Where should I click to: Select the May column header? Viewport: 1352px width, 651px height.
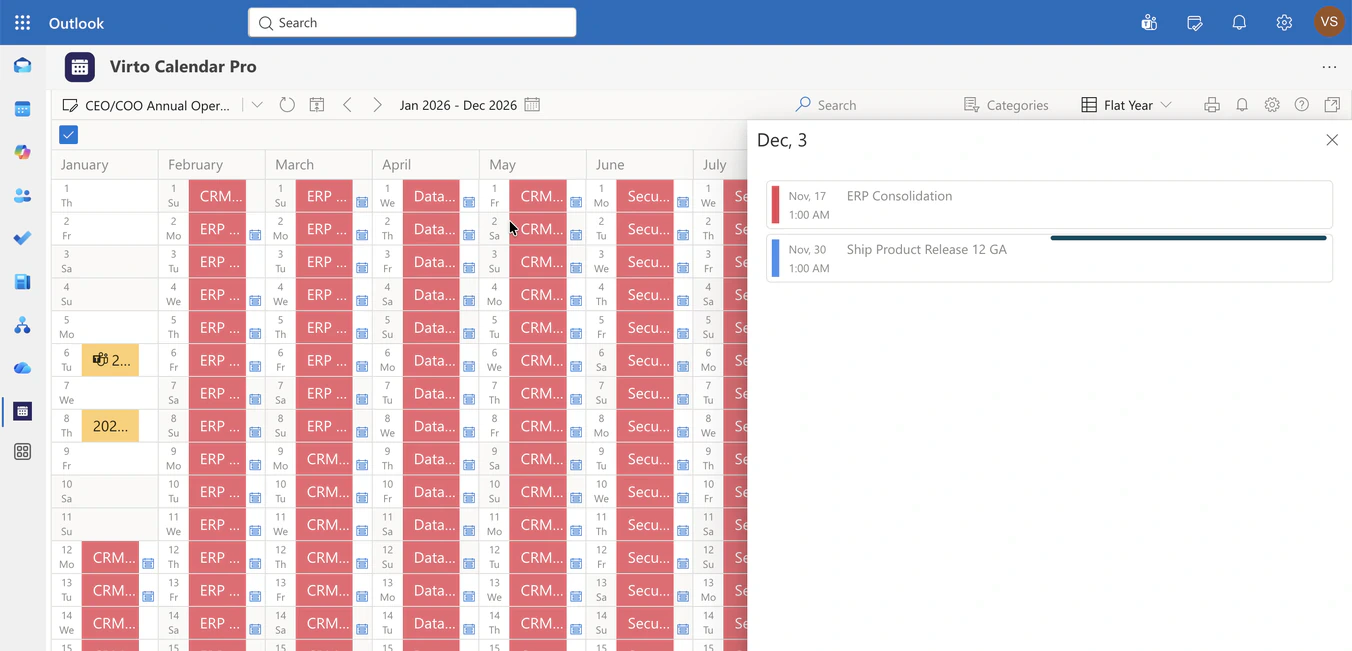click(532, 165)
